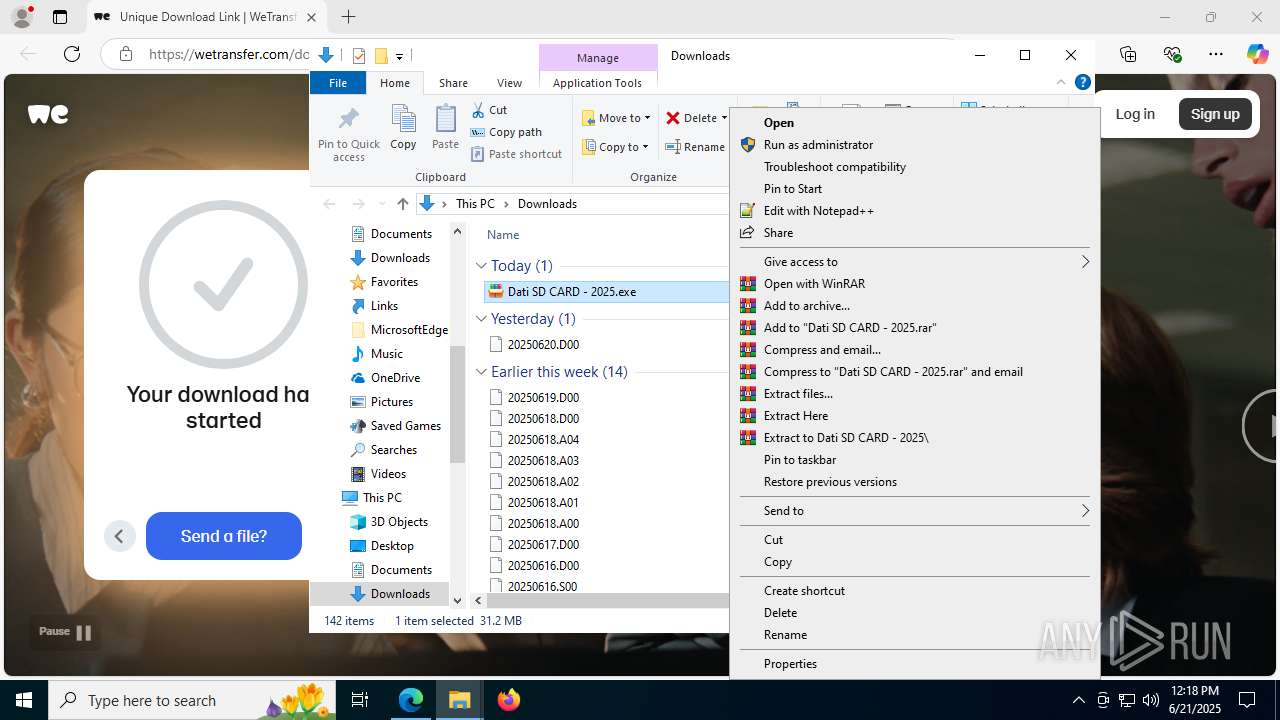The height and width of the screenshot is (720, 1280).
Task: Click Copy path in the ribbon
Action: tap(506, 132)
